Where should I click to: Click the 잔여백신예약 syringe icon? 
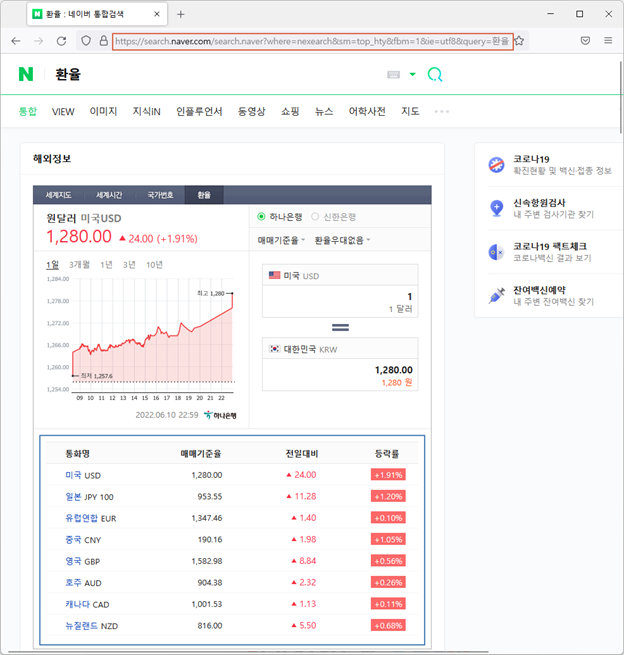tap(496, 296)
